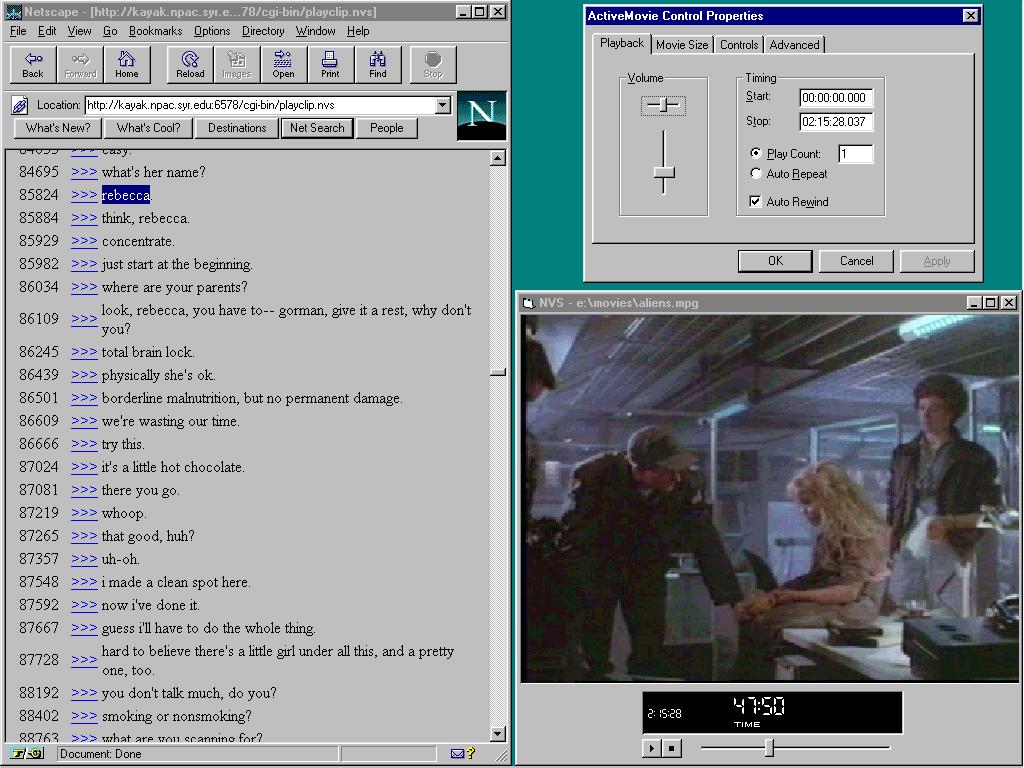Image resolution: width=1024 pixels, height=768 pixels.
Task: Open the Go menu
Action: 110,31
